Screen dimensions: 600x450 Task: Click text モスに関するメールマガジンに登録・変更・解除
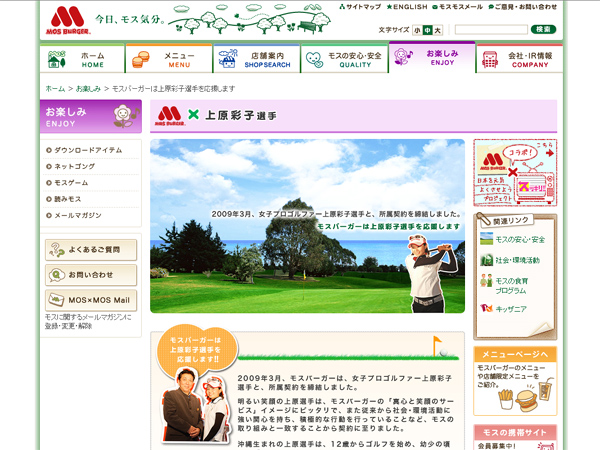point(88,322)
